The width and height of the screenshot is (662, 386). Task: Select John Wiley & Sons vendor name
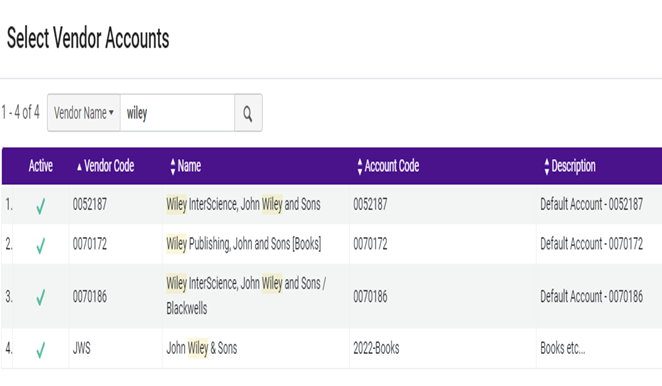(x=201, y=348)
